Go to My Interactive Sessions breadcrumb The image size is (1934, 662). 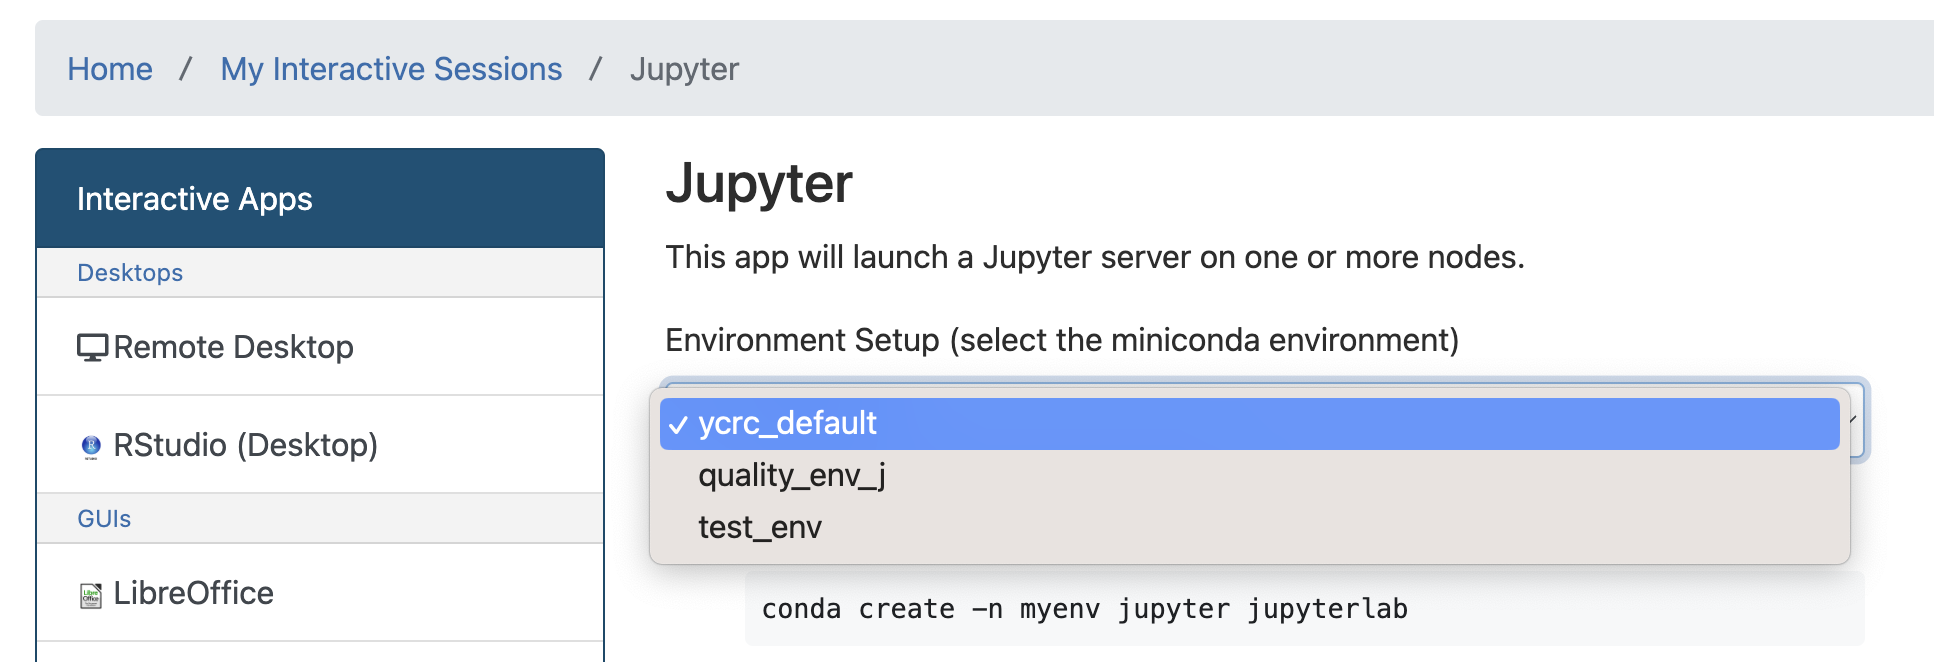[391, 69]
